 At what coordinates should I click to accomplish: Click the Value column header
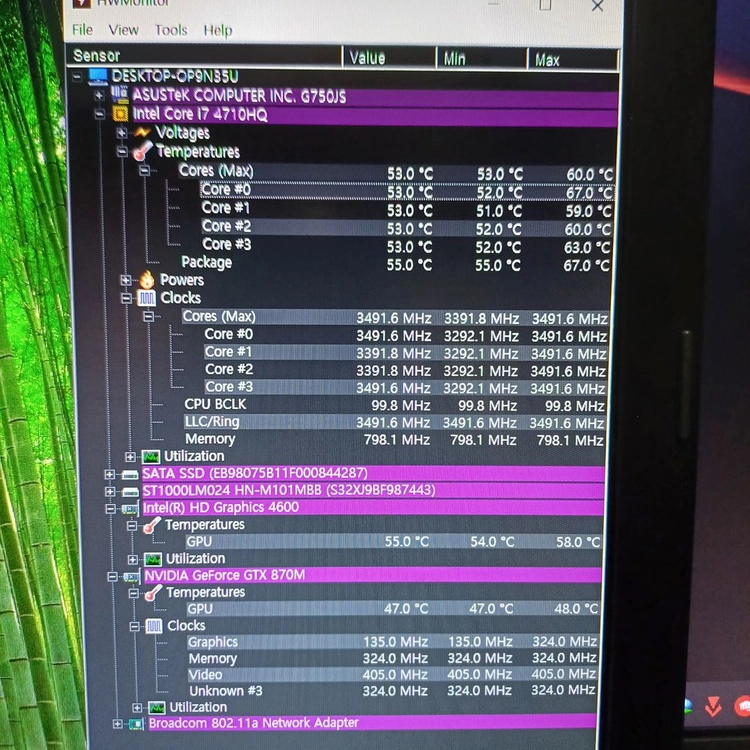pos(389,58)
